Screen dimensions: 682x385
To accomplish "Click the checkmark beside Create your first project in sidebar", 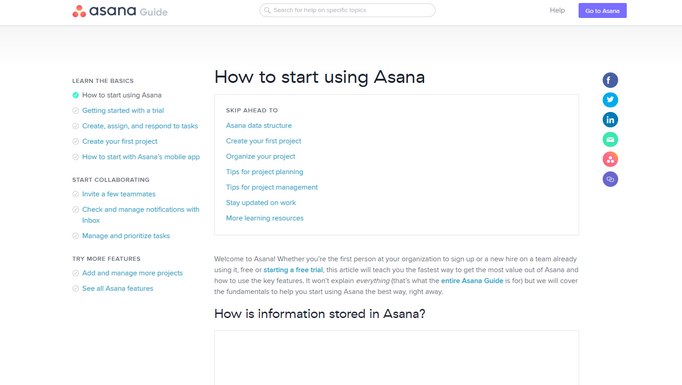I will (x=75, y=141).
